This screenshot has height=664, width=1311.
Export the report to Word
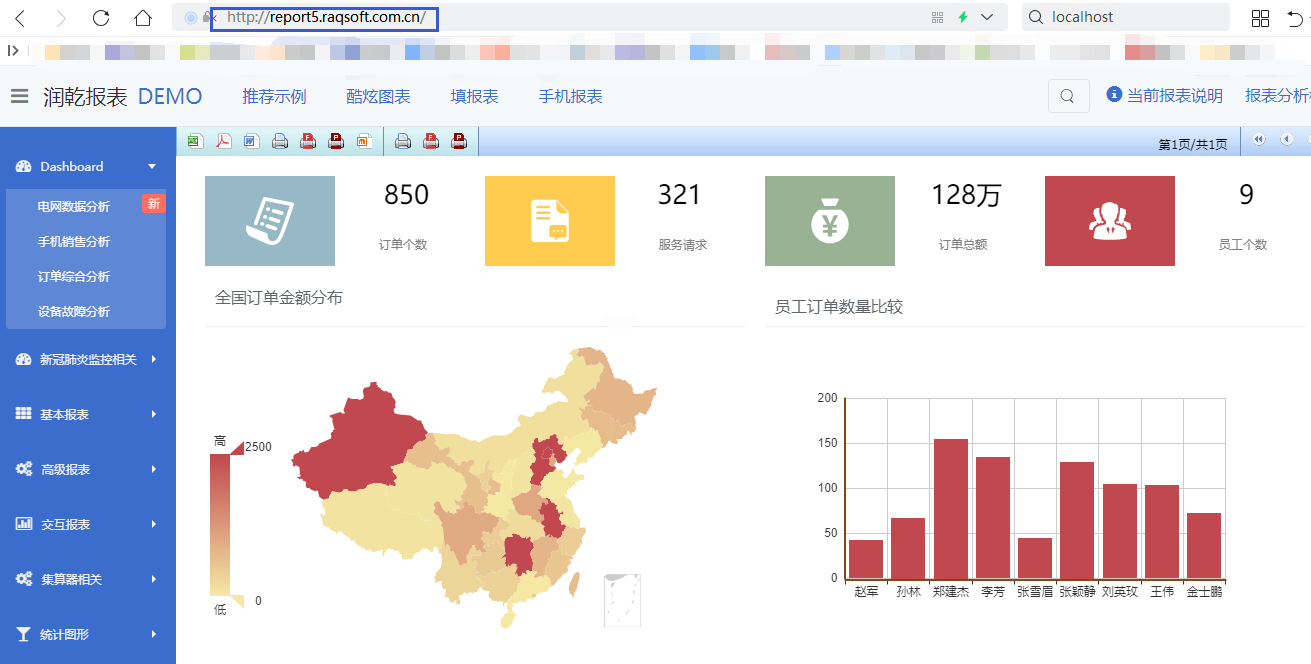pyautogui.click(x=251, y=141)
